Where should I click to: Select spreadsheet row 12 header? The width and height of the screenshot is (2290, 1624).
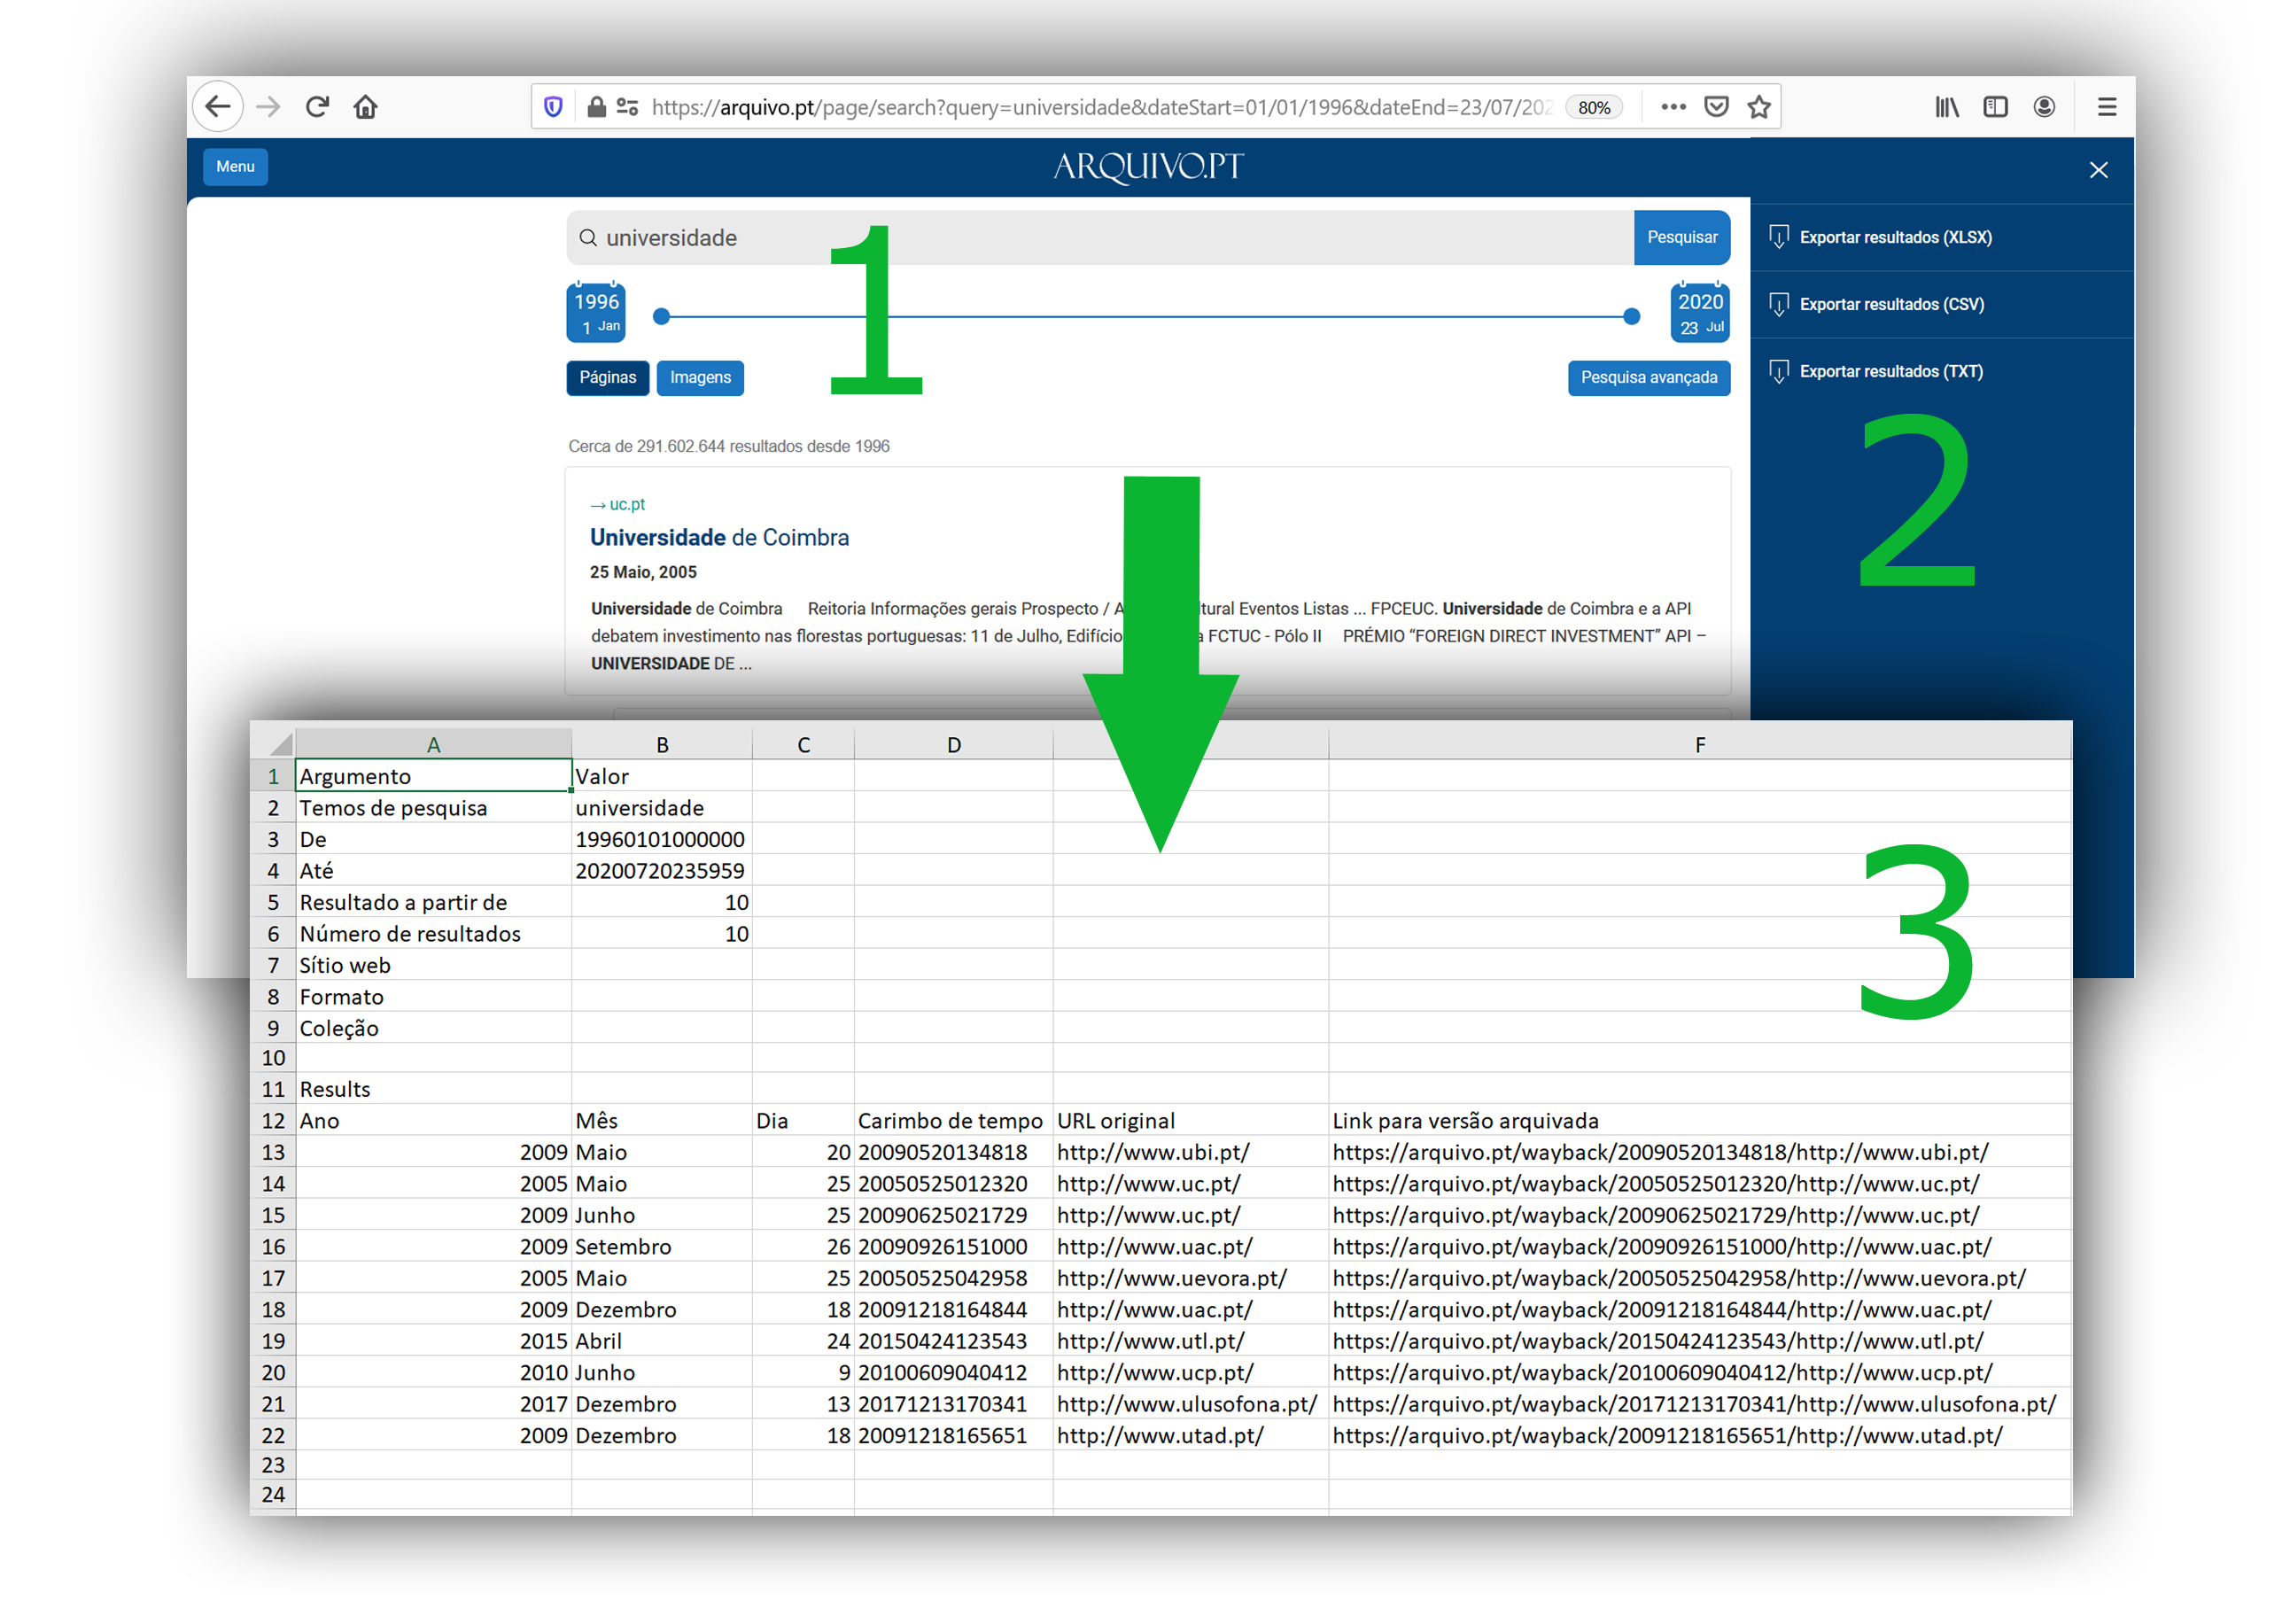(272, 1120)
